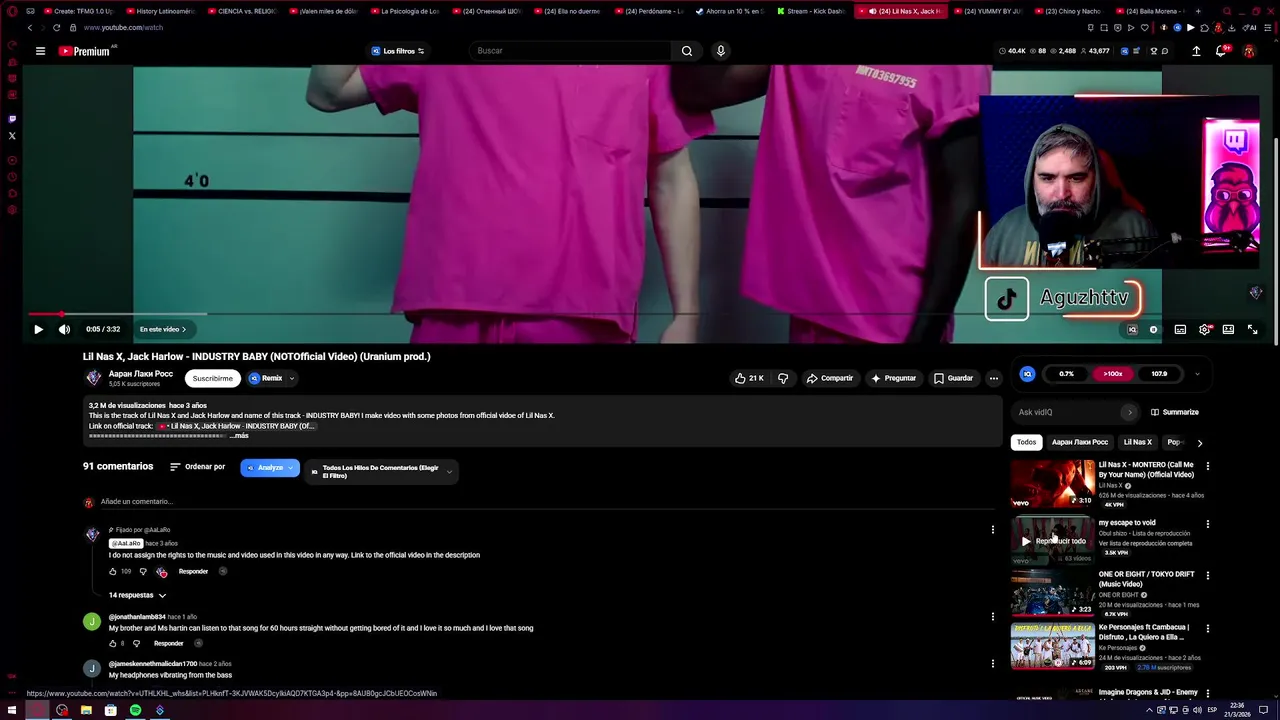Switch to 'Stream - Kick Dashboard' browser tab
Screen dimensions: 1280x720
pos(810,11)
